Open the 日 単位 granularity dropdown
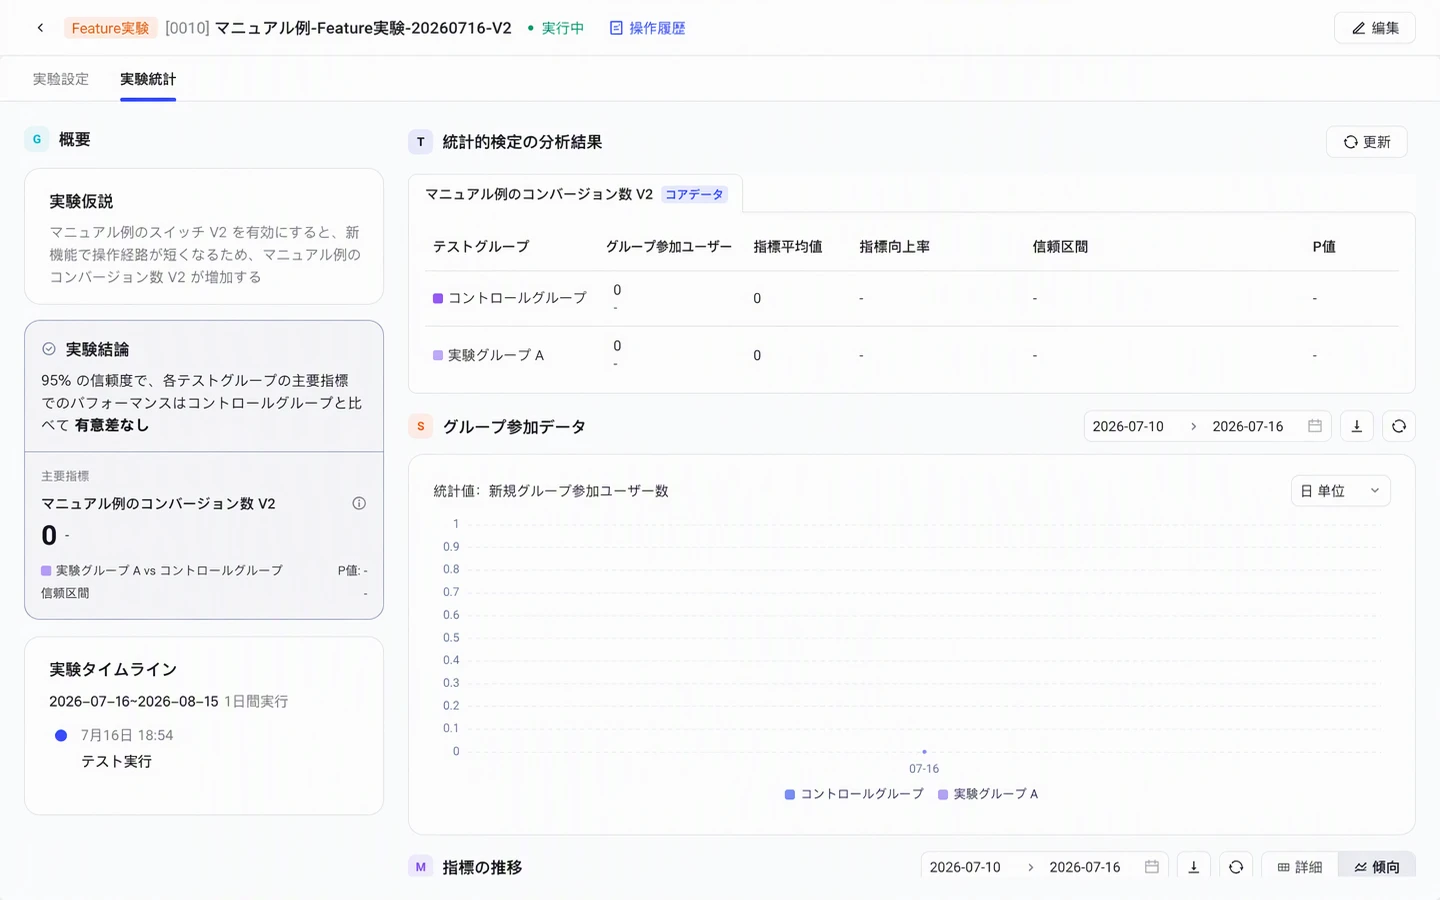Viewport: 1440px width, 900px height. 1341,491
